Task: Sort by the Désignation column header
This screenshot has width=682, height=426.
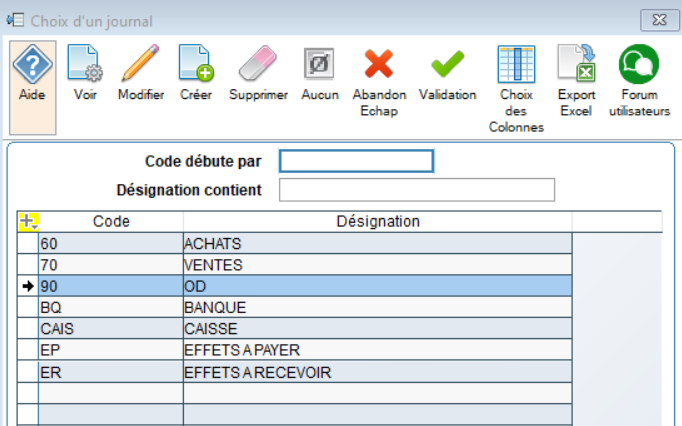Action: (x=378, y=221)
